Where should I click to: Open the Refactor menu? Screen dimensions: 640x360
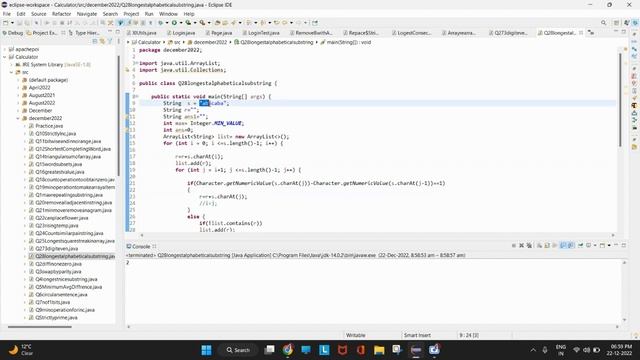pyautogui.click(x=62, y=14)
